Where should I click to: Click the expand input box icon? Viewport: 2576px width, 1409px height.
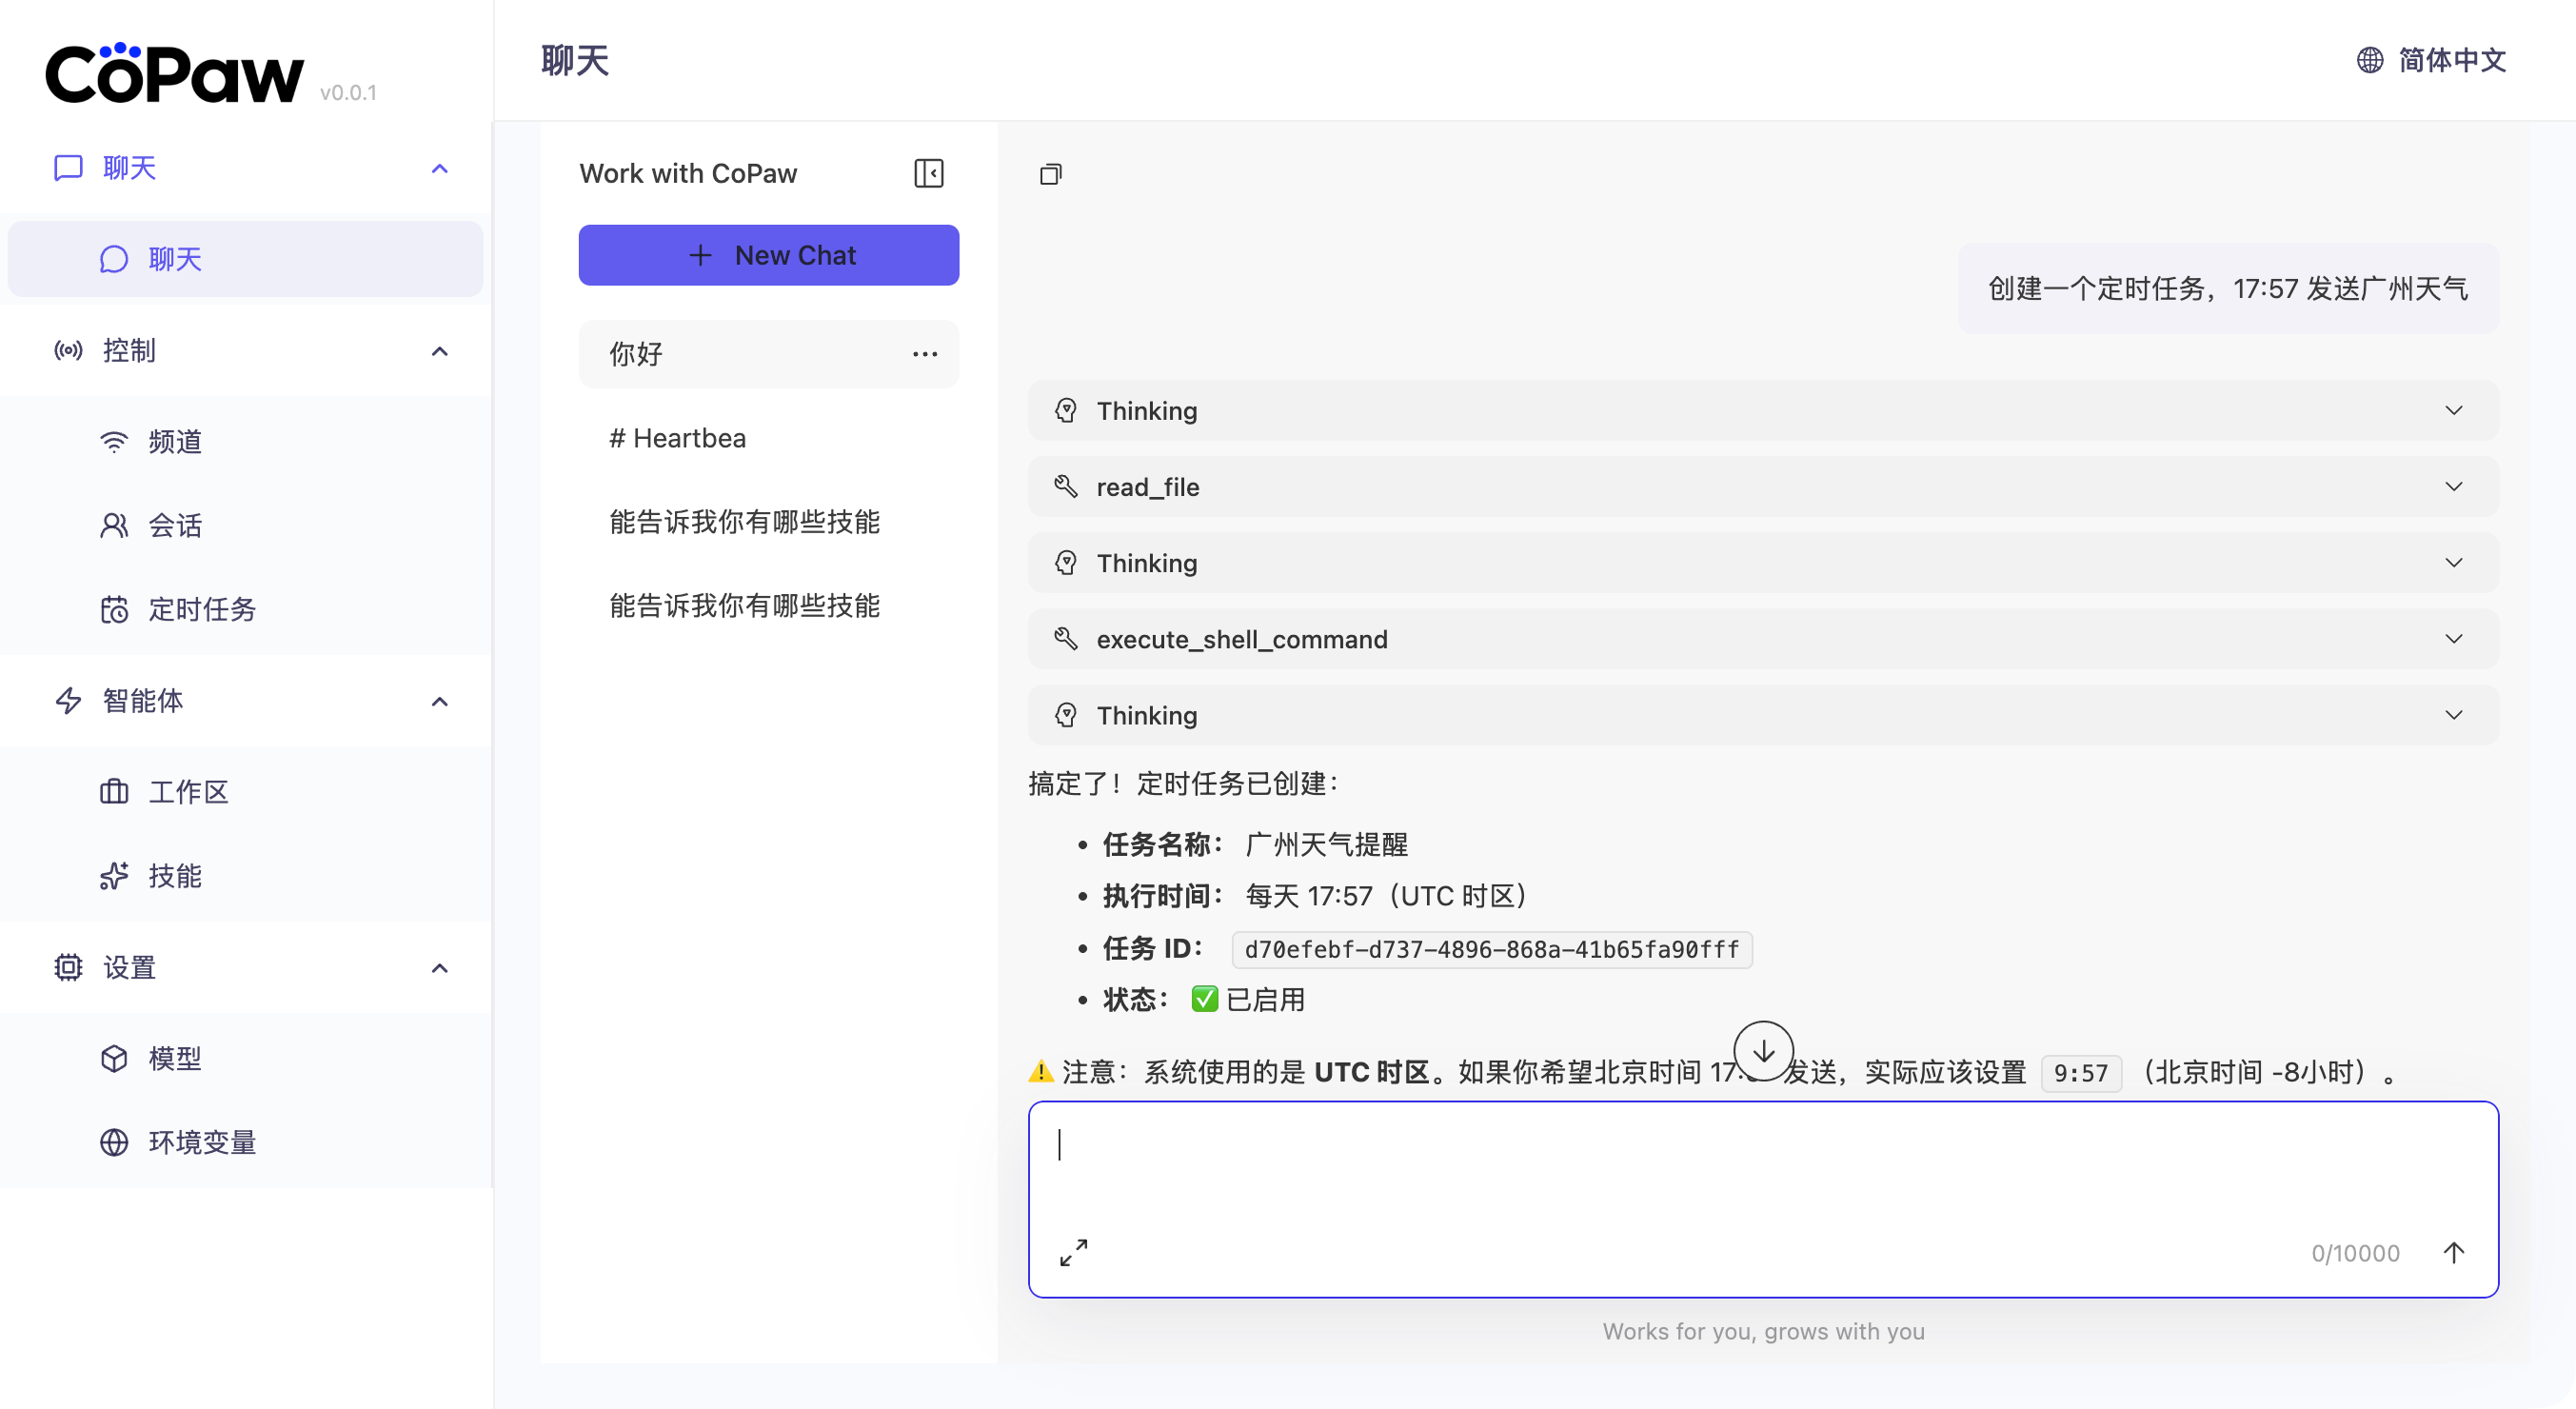coord(1073,1252)
